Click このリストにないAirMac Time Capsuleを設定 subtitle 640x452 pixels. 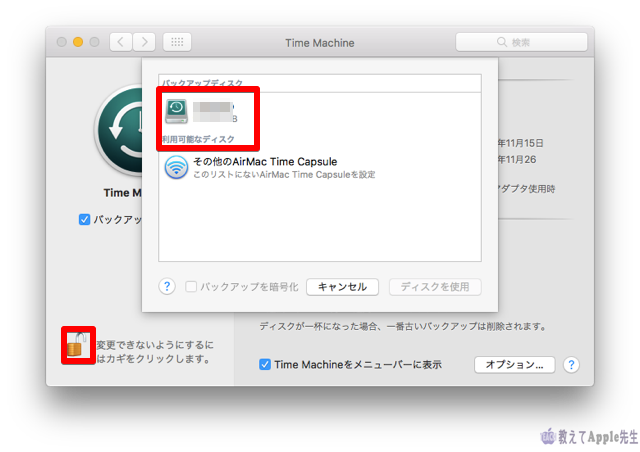click(x=284, y=175)
